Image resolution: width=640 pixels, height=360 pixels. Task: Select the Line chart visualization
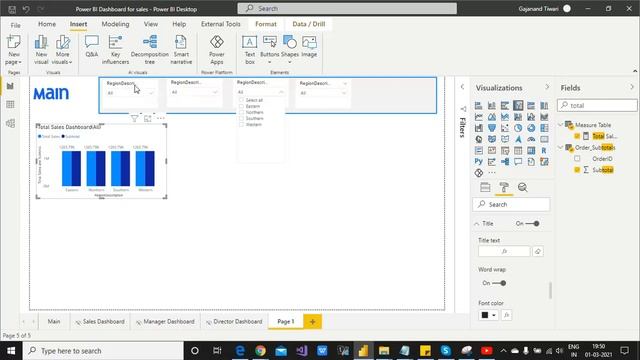click(478, 117)
